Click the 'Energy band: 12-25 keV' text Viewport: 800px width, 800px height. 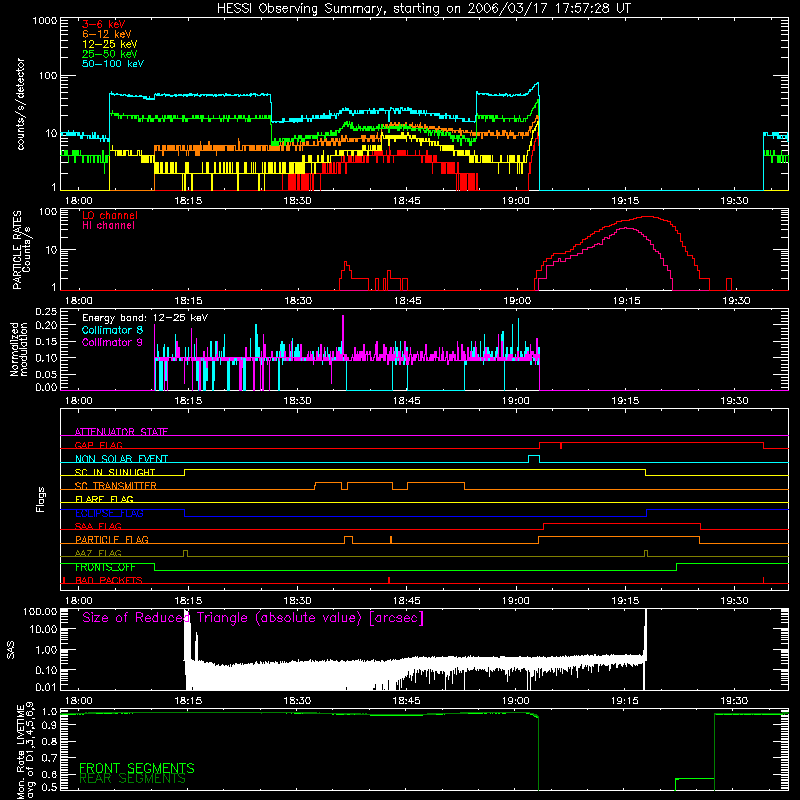[x=145, y=318]
